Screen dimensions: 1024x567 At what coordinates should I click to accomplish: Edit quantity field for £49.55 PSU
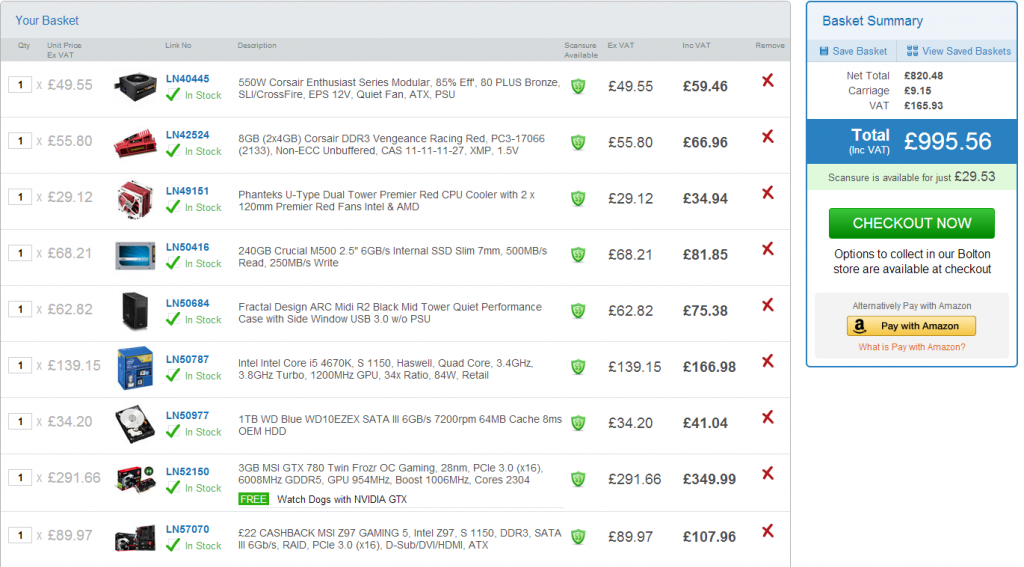20,85
